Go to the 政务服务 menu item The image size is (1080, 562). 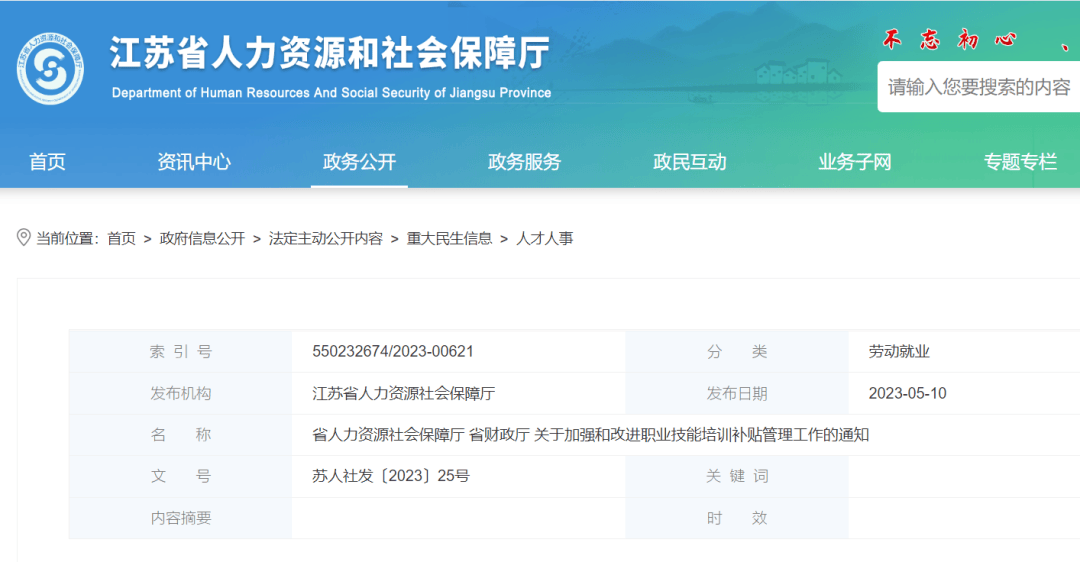(x=525, y=162)
